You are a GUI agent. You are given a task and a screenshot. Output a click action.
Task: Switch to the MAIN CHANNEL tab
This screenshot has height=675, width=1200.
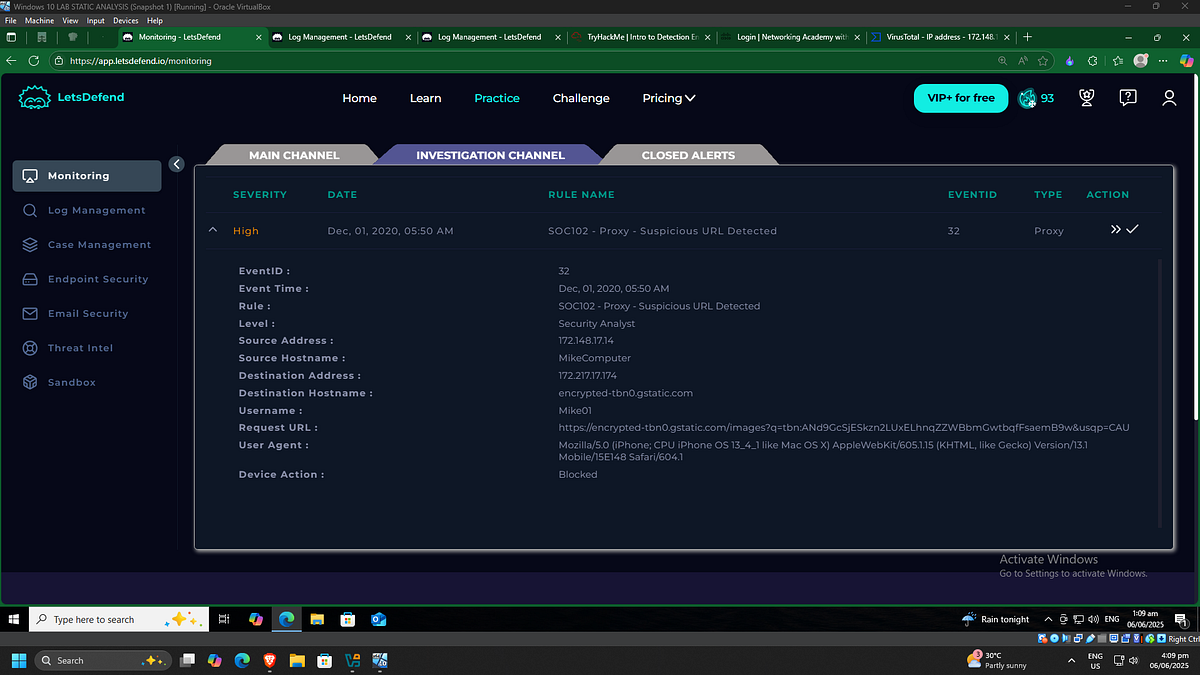pos(294,155)
